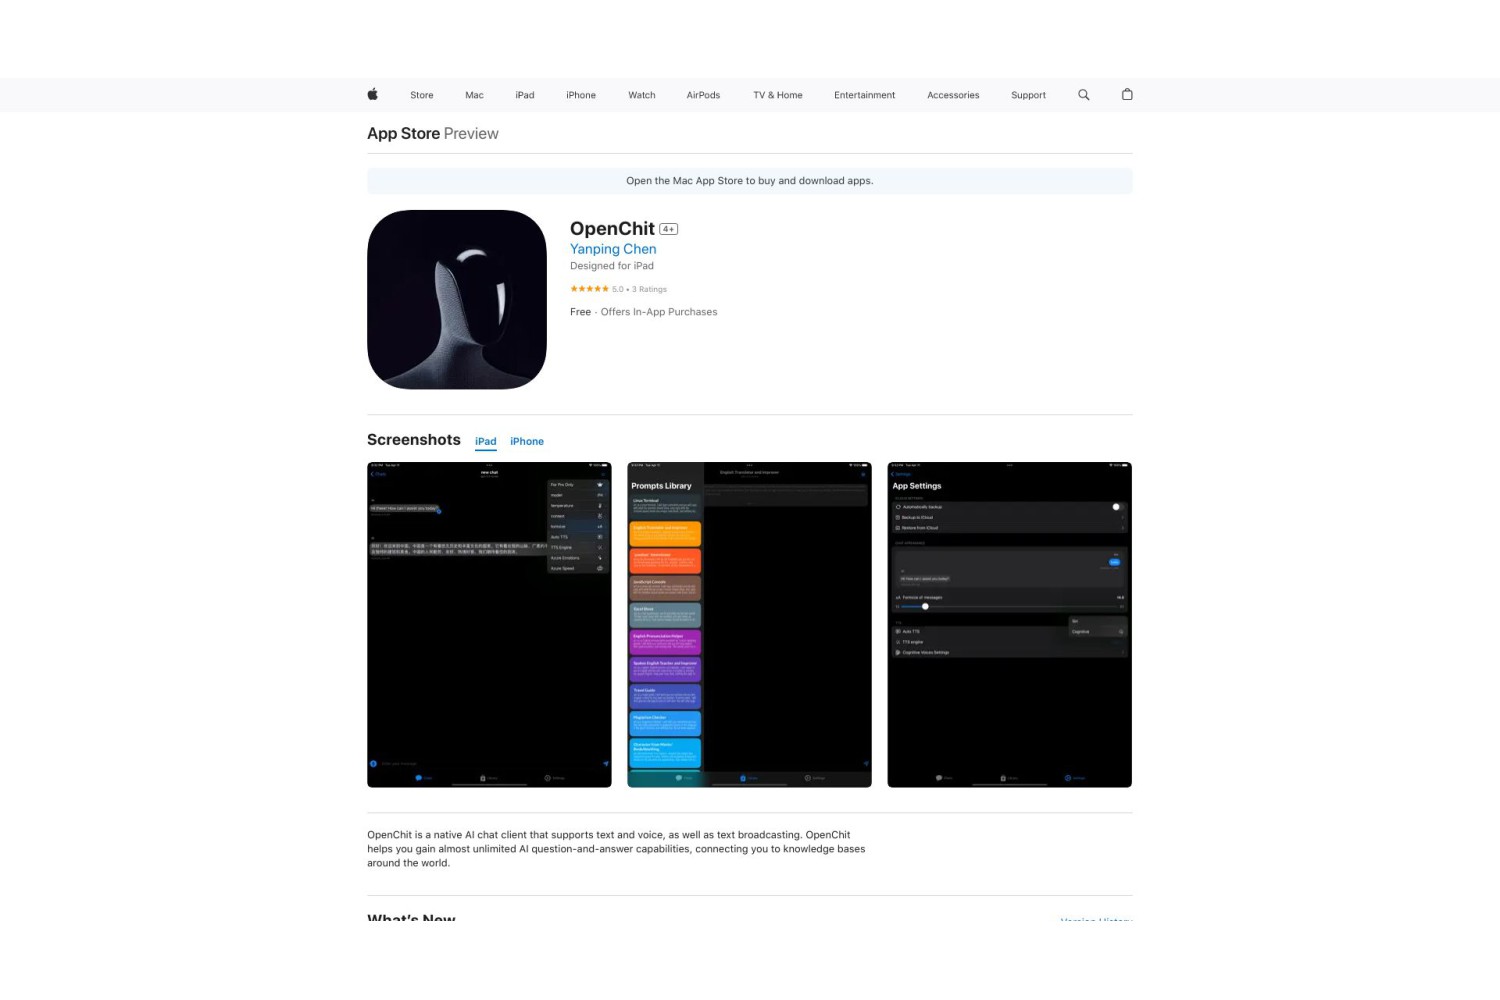Click the Version History link

pos(1096,918)
